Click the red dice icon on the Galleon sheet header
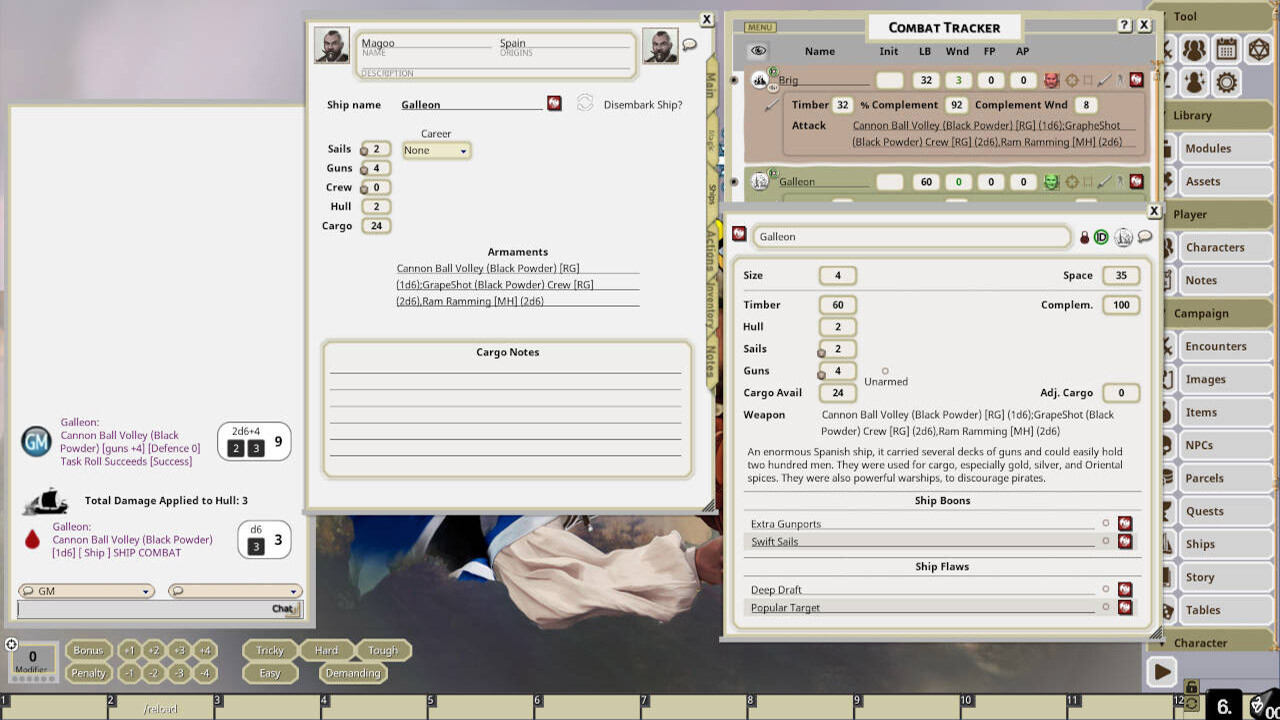This screenshot has width=1280, height=720. [739, 236]
